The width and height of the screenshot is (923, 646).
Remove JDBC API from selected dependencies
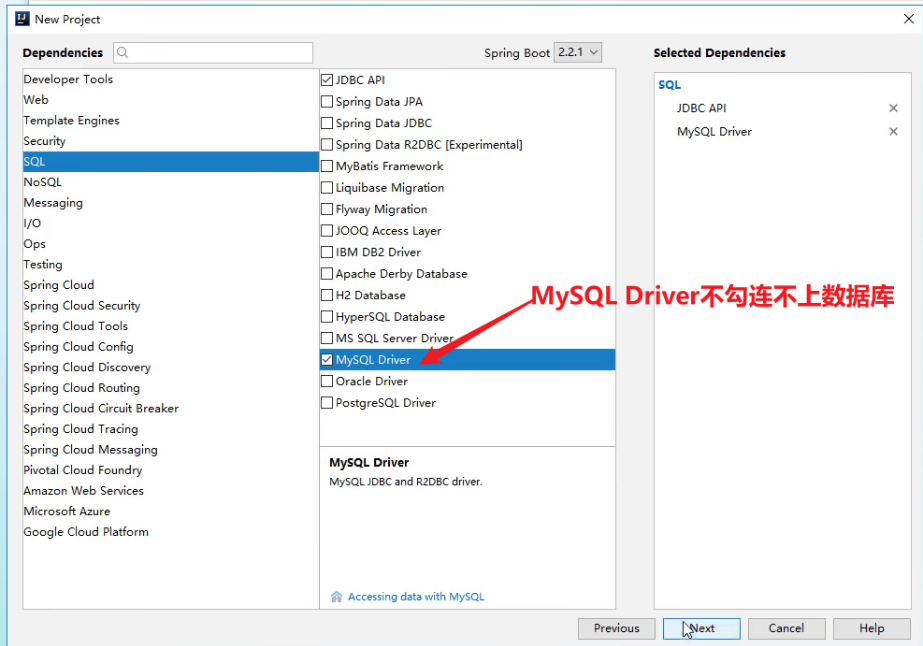coord(893,108)
